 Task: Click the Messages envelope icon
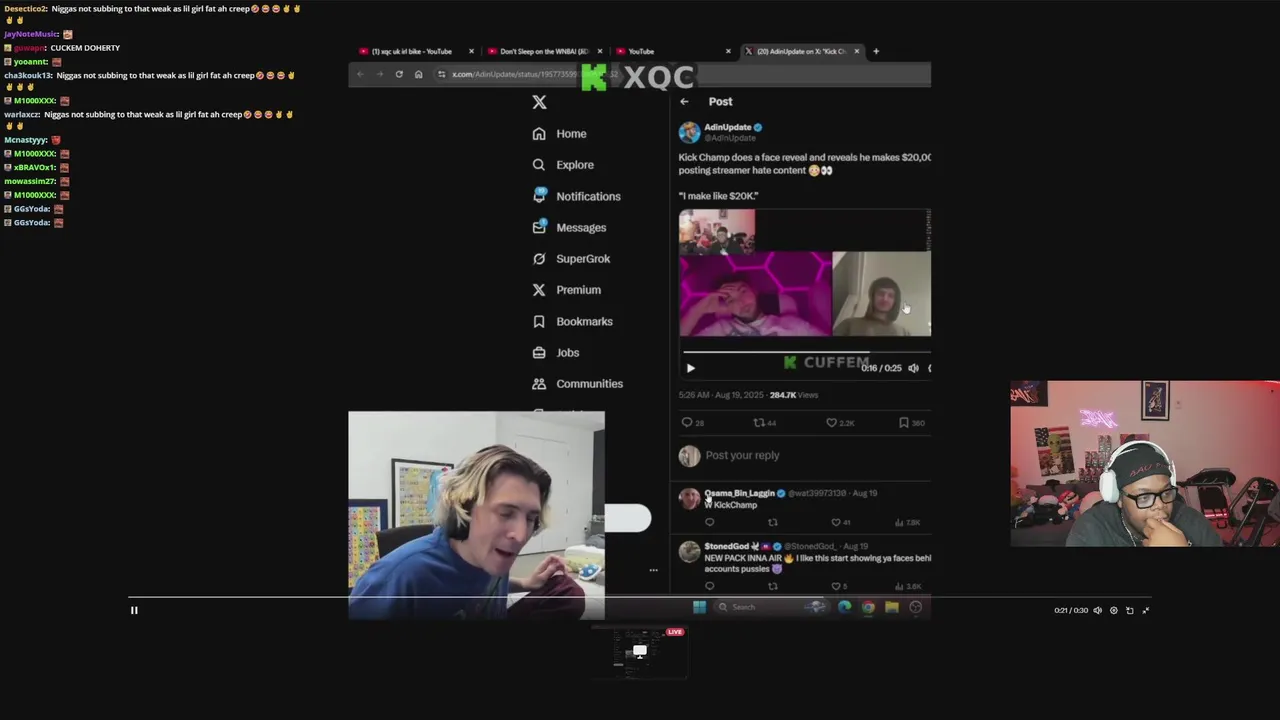[539, 227]
